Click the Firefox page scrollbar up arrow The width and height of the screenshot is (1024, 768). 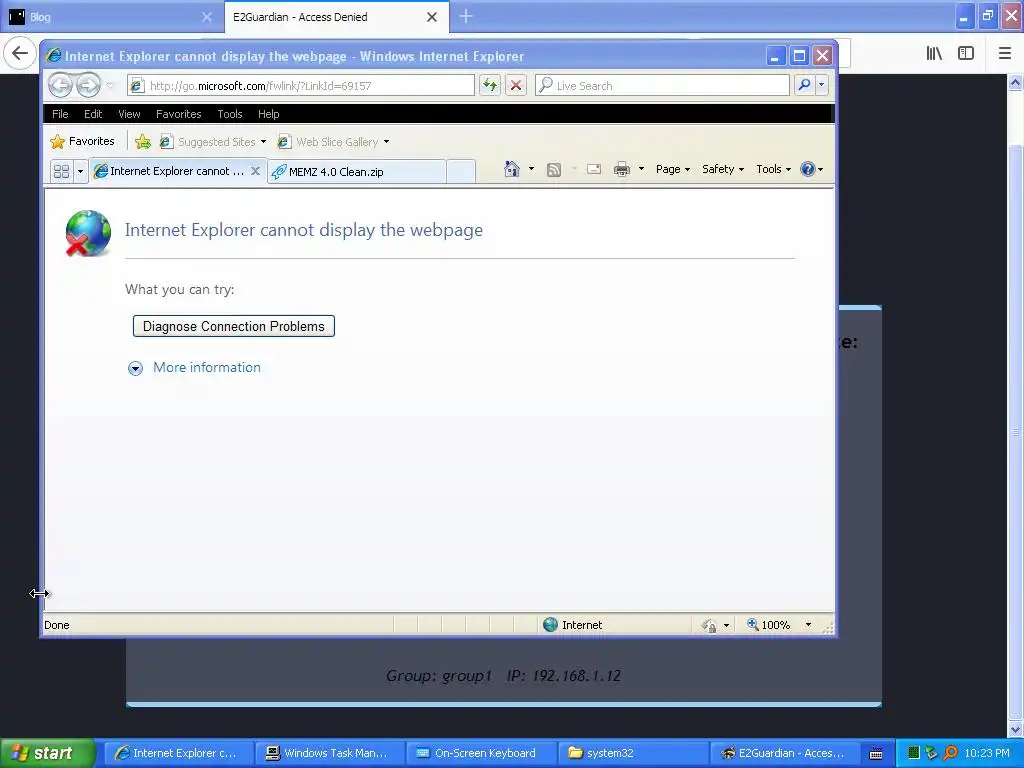coord(1016,82)
